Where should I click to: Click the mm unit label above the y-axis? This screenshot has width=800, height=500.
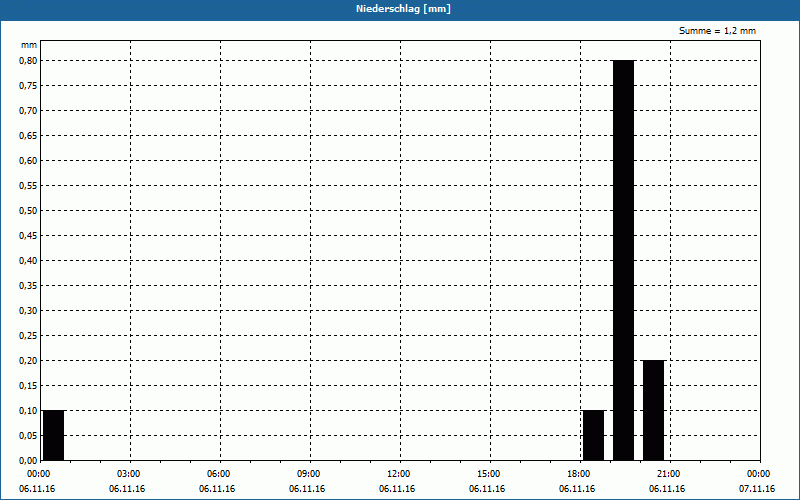point(29,45)
